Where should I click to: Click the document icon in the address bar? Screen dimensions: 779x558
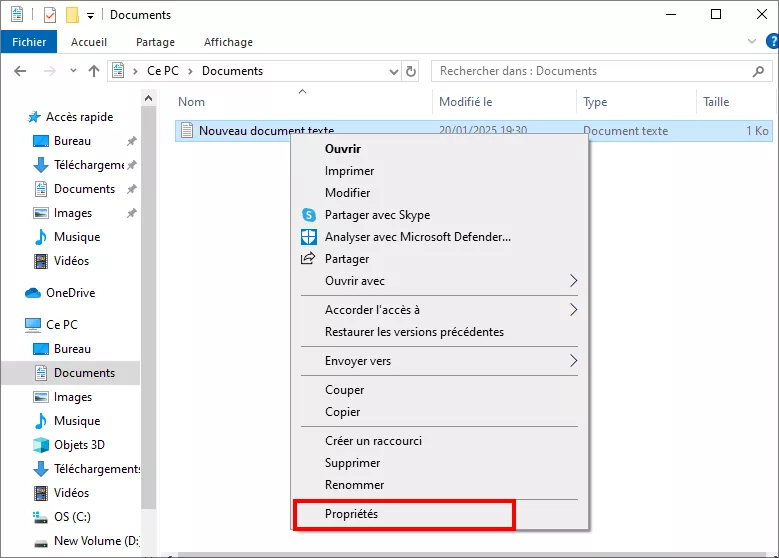(118, 71)
